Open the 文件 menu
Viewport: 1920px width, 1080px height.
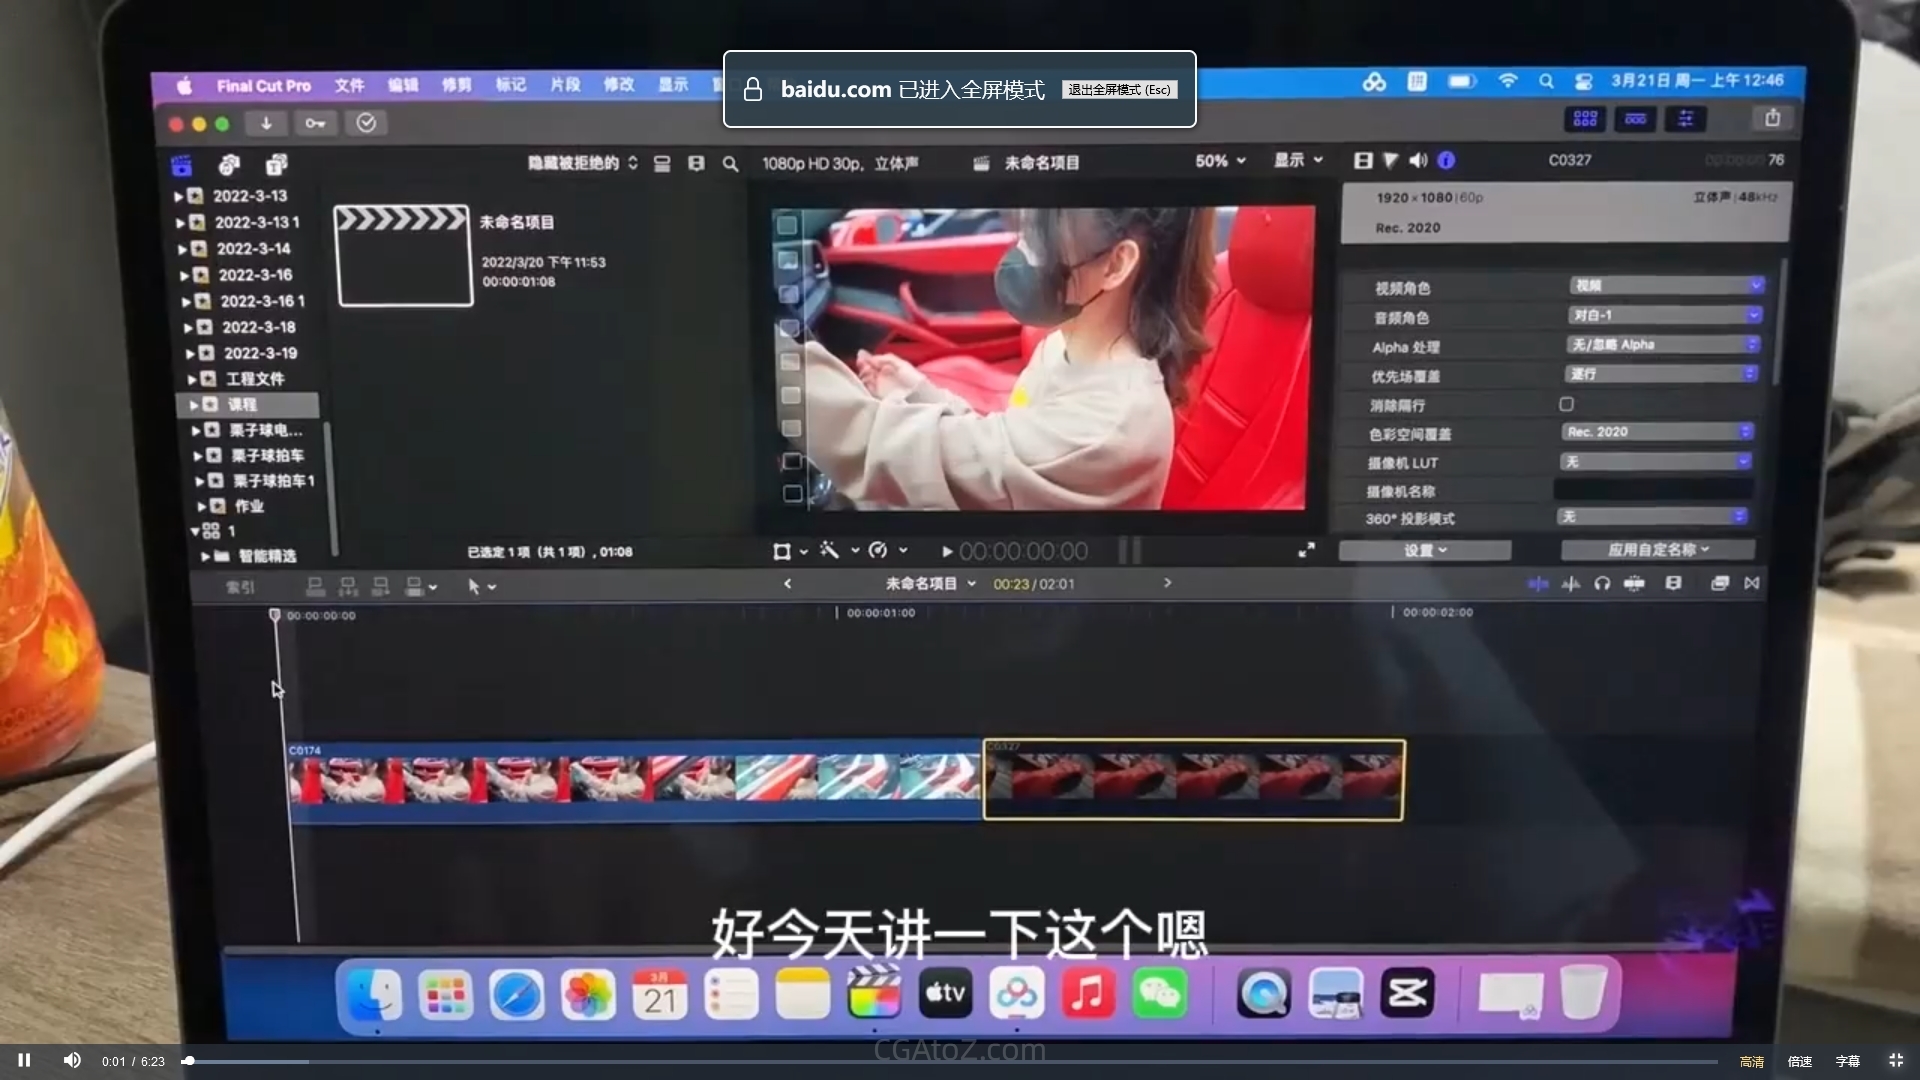pyautogui.click(x=349, y=85)
